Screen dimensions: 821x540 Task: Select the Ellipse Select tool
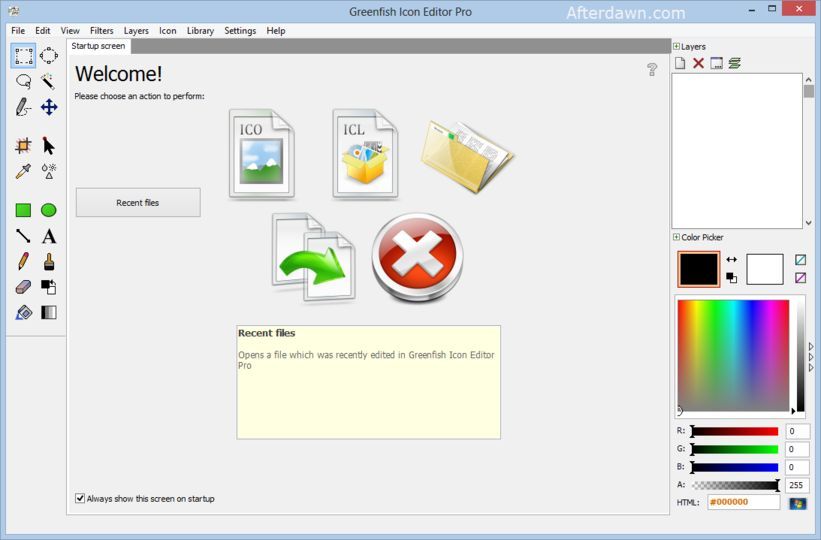coord(49,55)
